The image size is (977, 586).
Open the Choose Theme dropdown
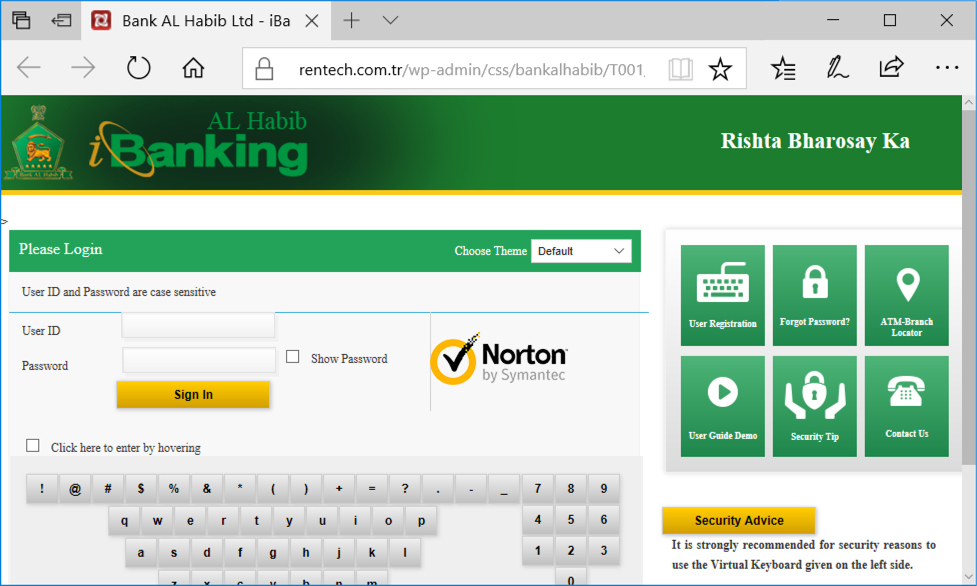pos(581,251)
